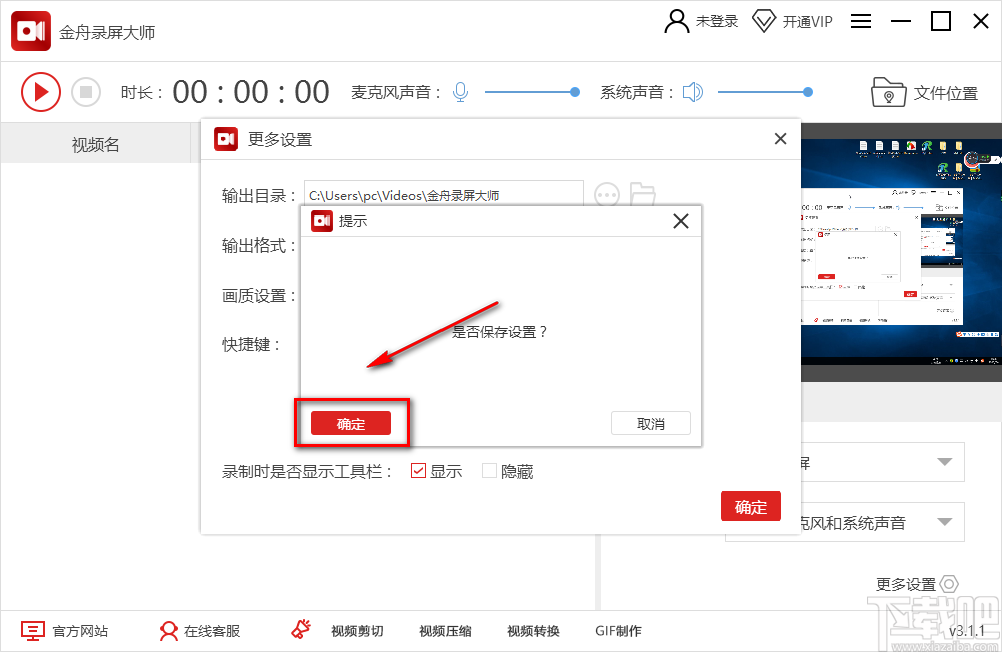Click 取消 in the prompt dialog
Viewport: 1002px width, 652px height.
tap(651, 423)
